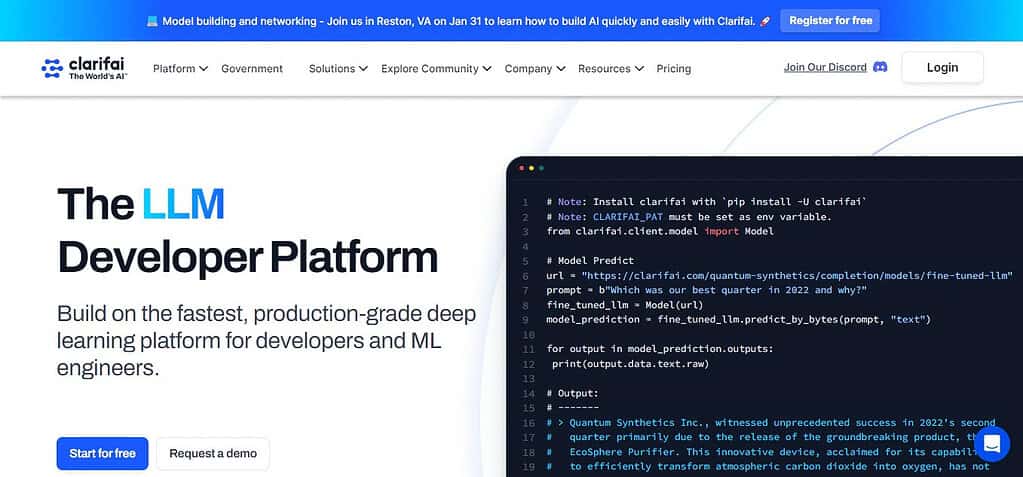Screen dimensions: 1023x477
Task: Click the Login button
Action: tap(942, 68)
